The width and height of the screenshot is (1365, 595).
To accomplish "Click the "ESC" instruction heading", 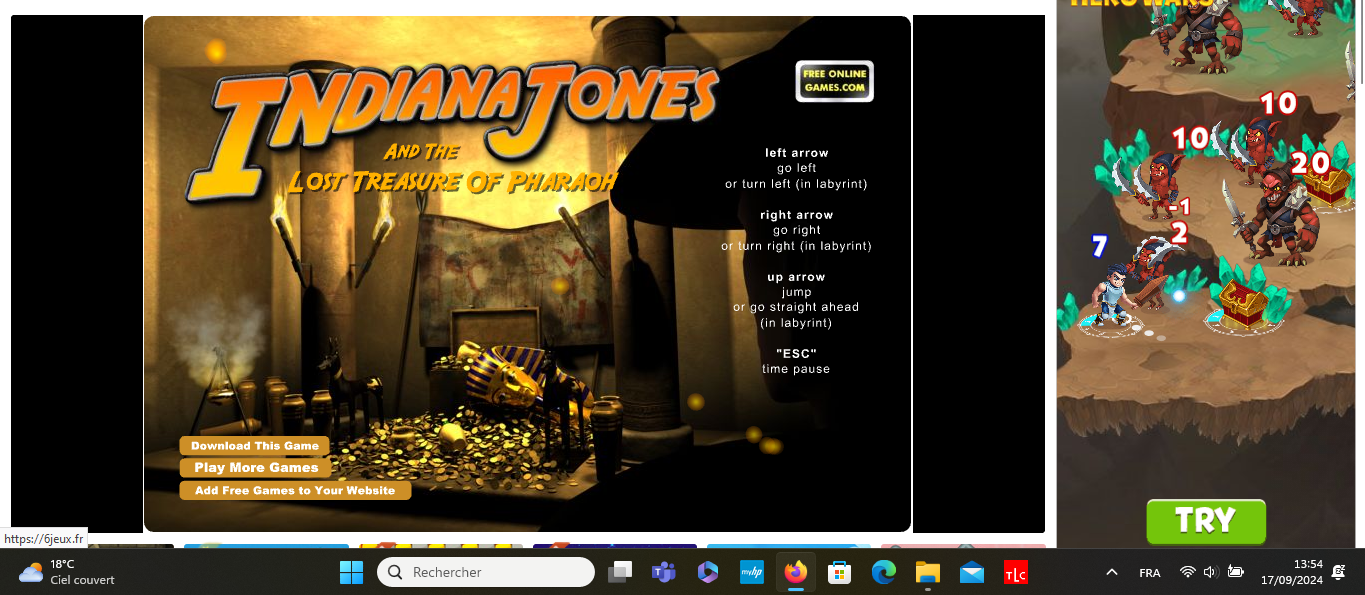I will click(797, 353).
